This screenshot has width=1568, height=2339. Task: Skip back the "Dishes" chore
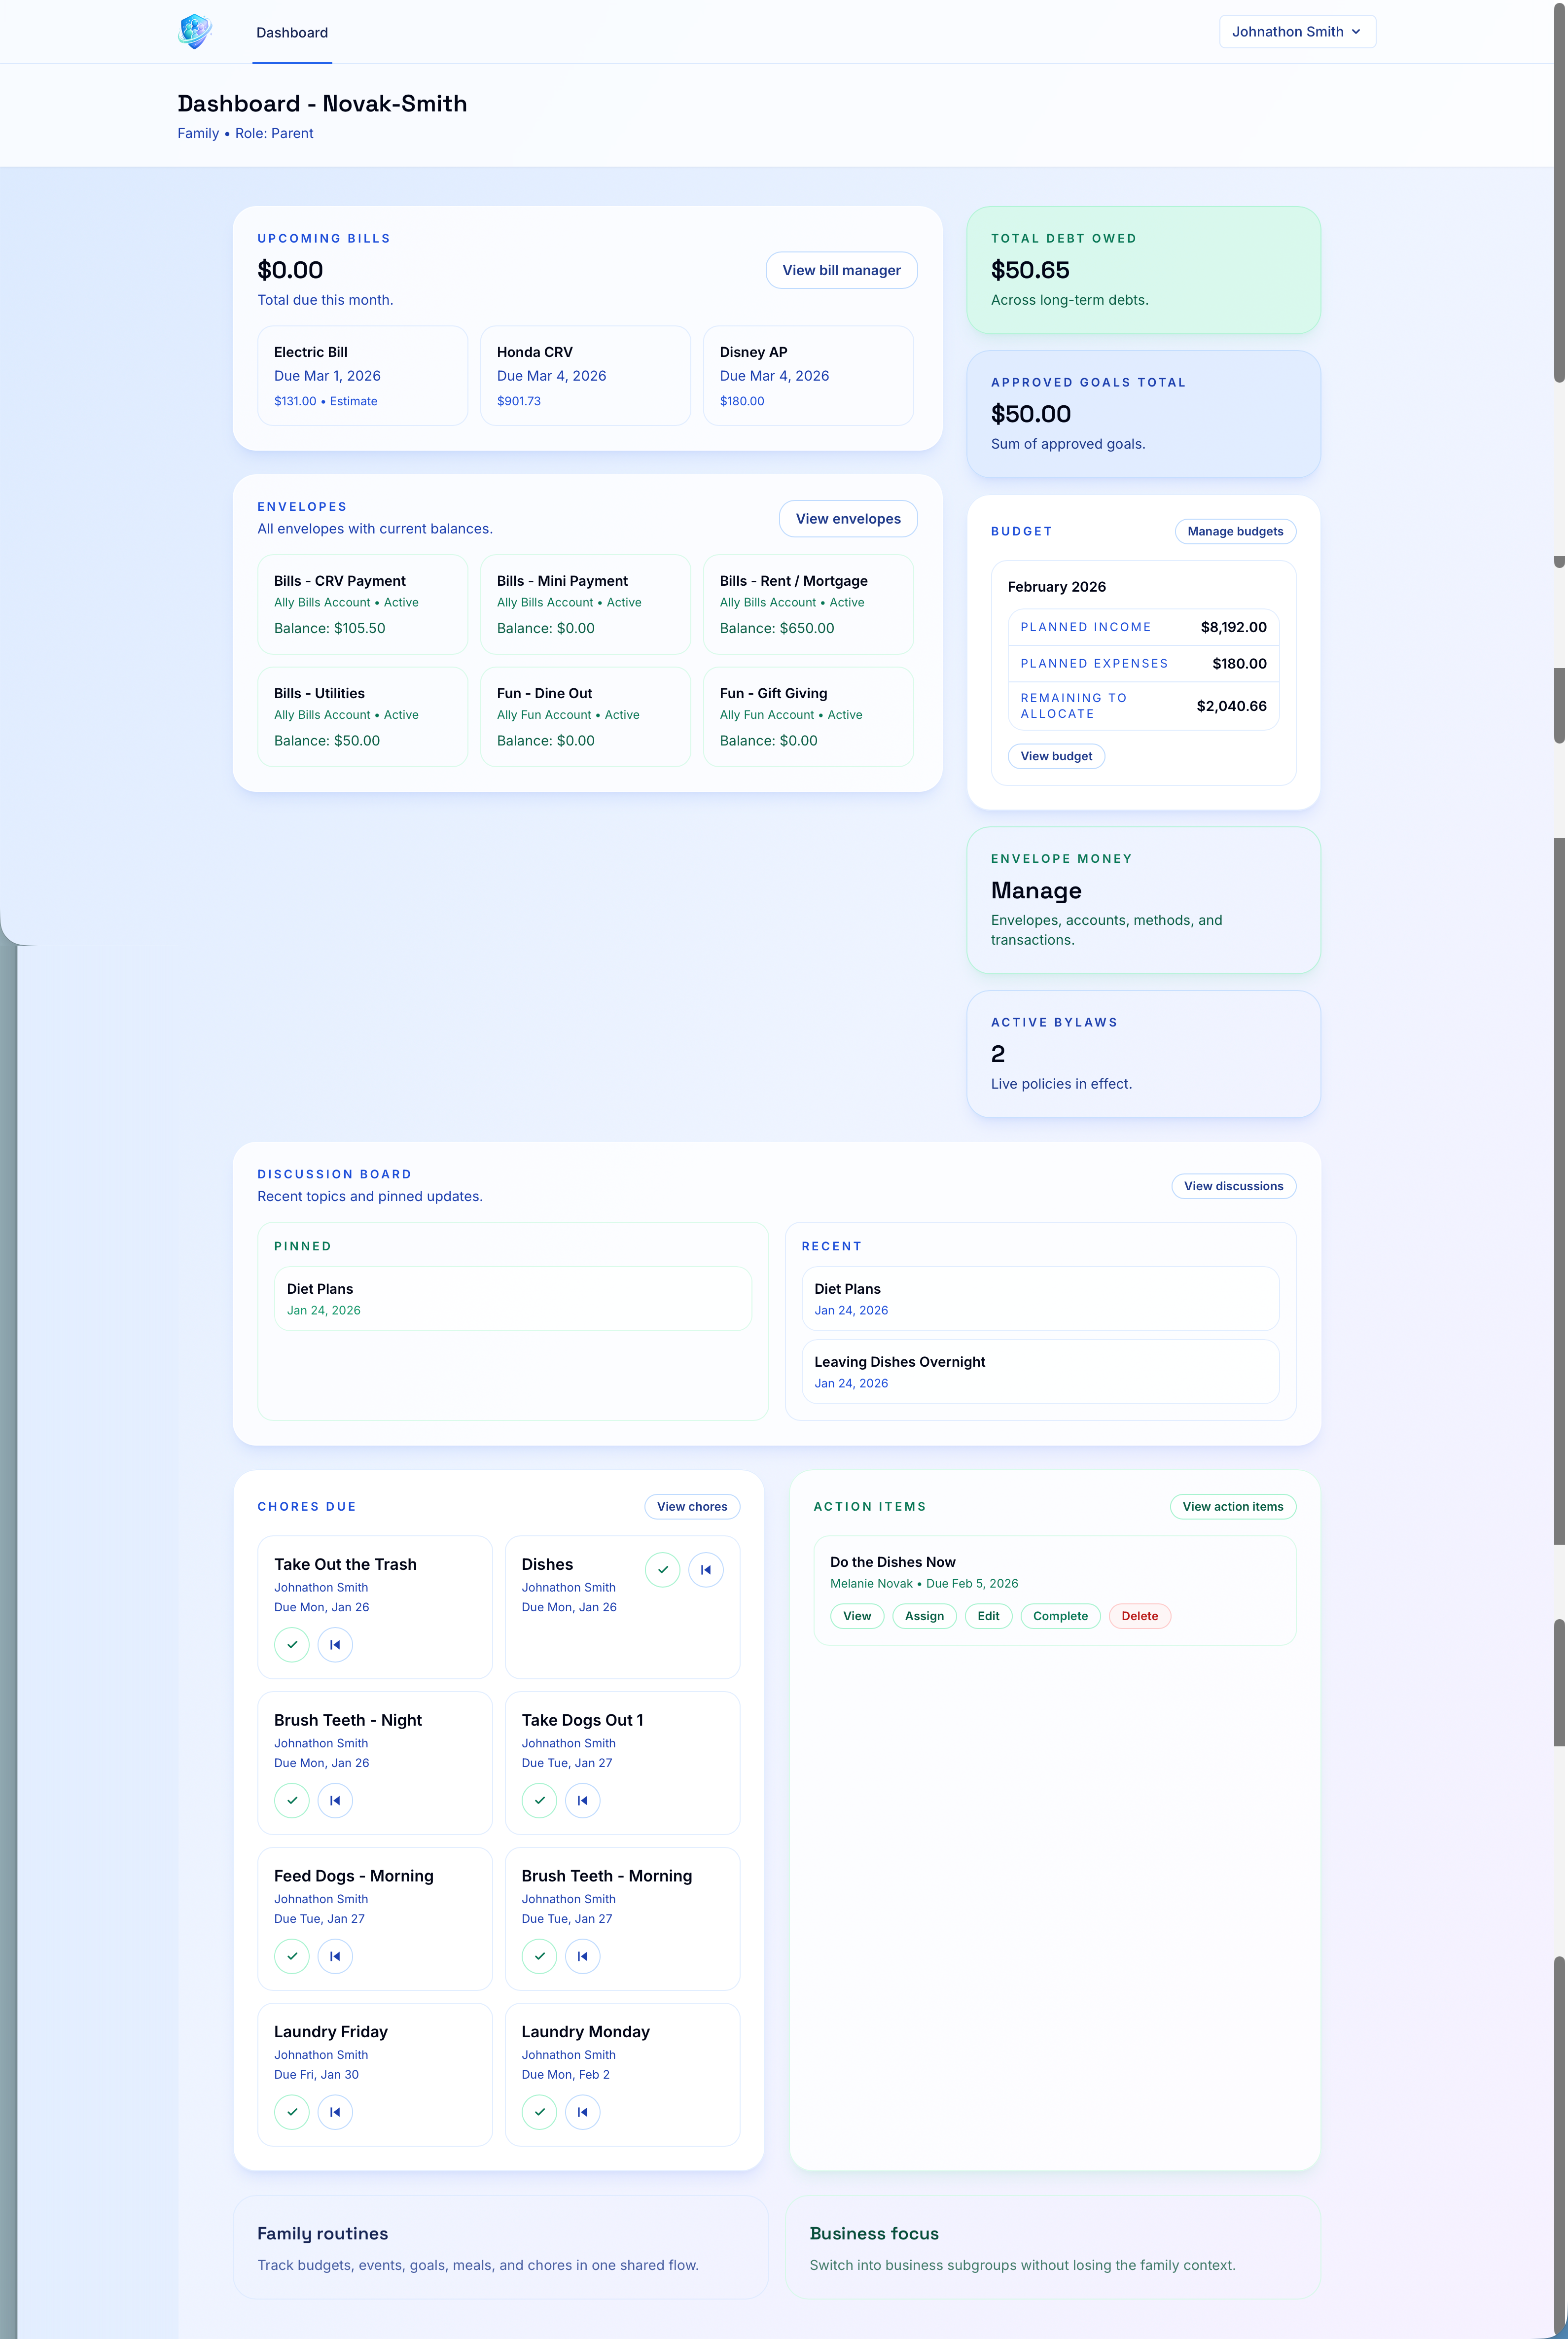(706, 1570)
